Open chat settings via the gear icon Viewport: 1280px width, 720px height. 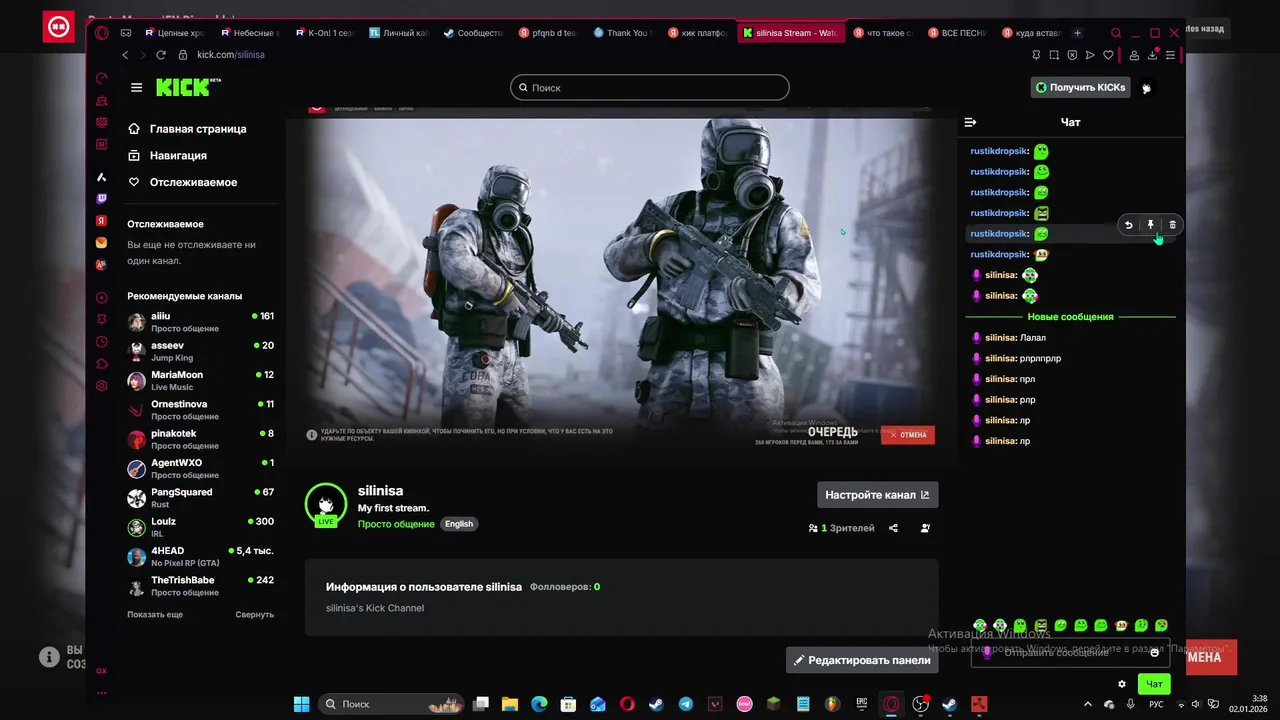[1122, 684]
